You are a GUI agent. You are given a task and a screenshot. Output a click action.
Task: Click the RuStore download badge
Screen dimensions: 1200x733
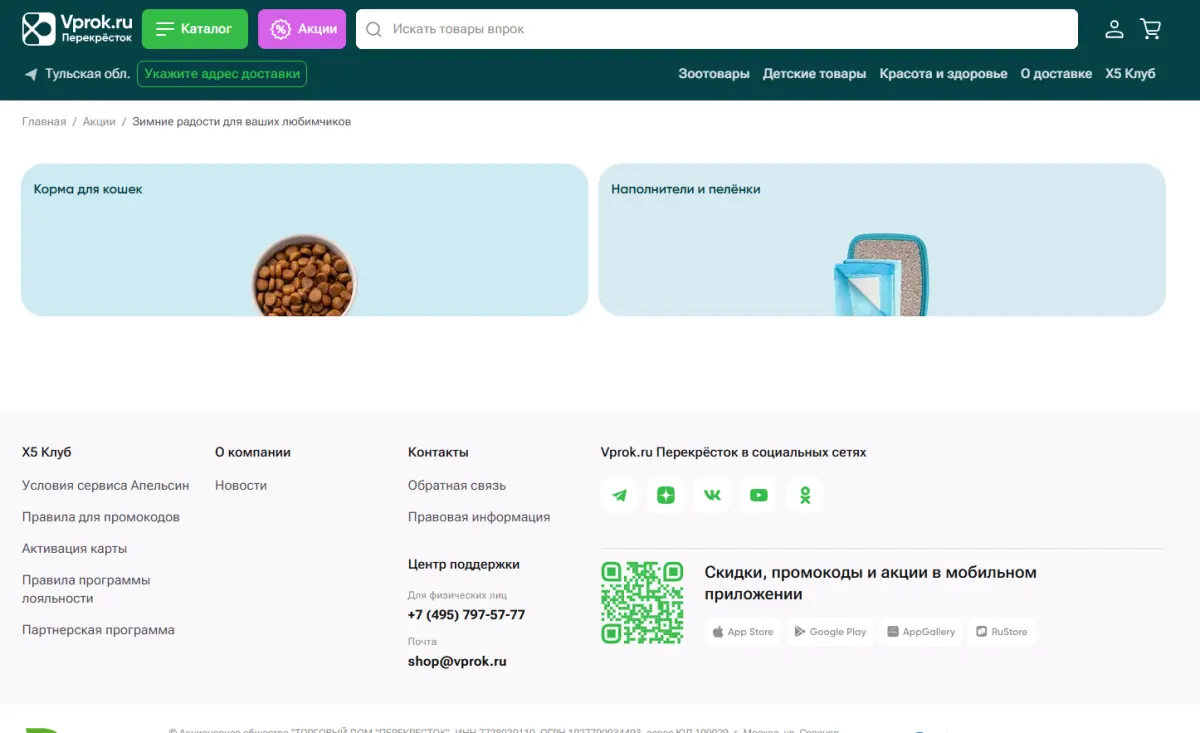pyautogui.click(x=1002, y=632)
